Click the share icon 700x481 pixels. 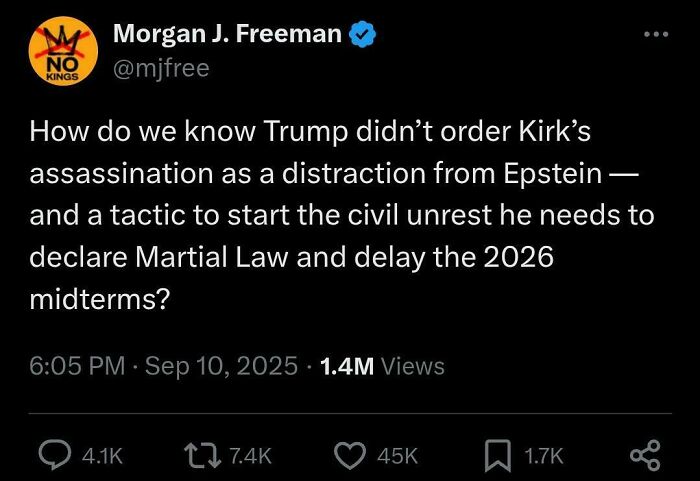click(645, 455)
